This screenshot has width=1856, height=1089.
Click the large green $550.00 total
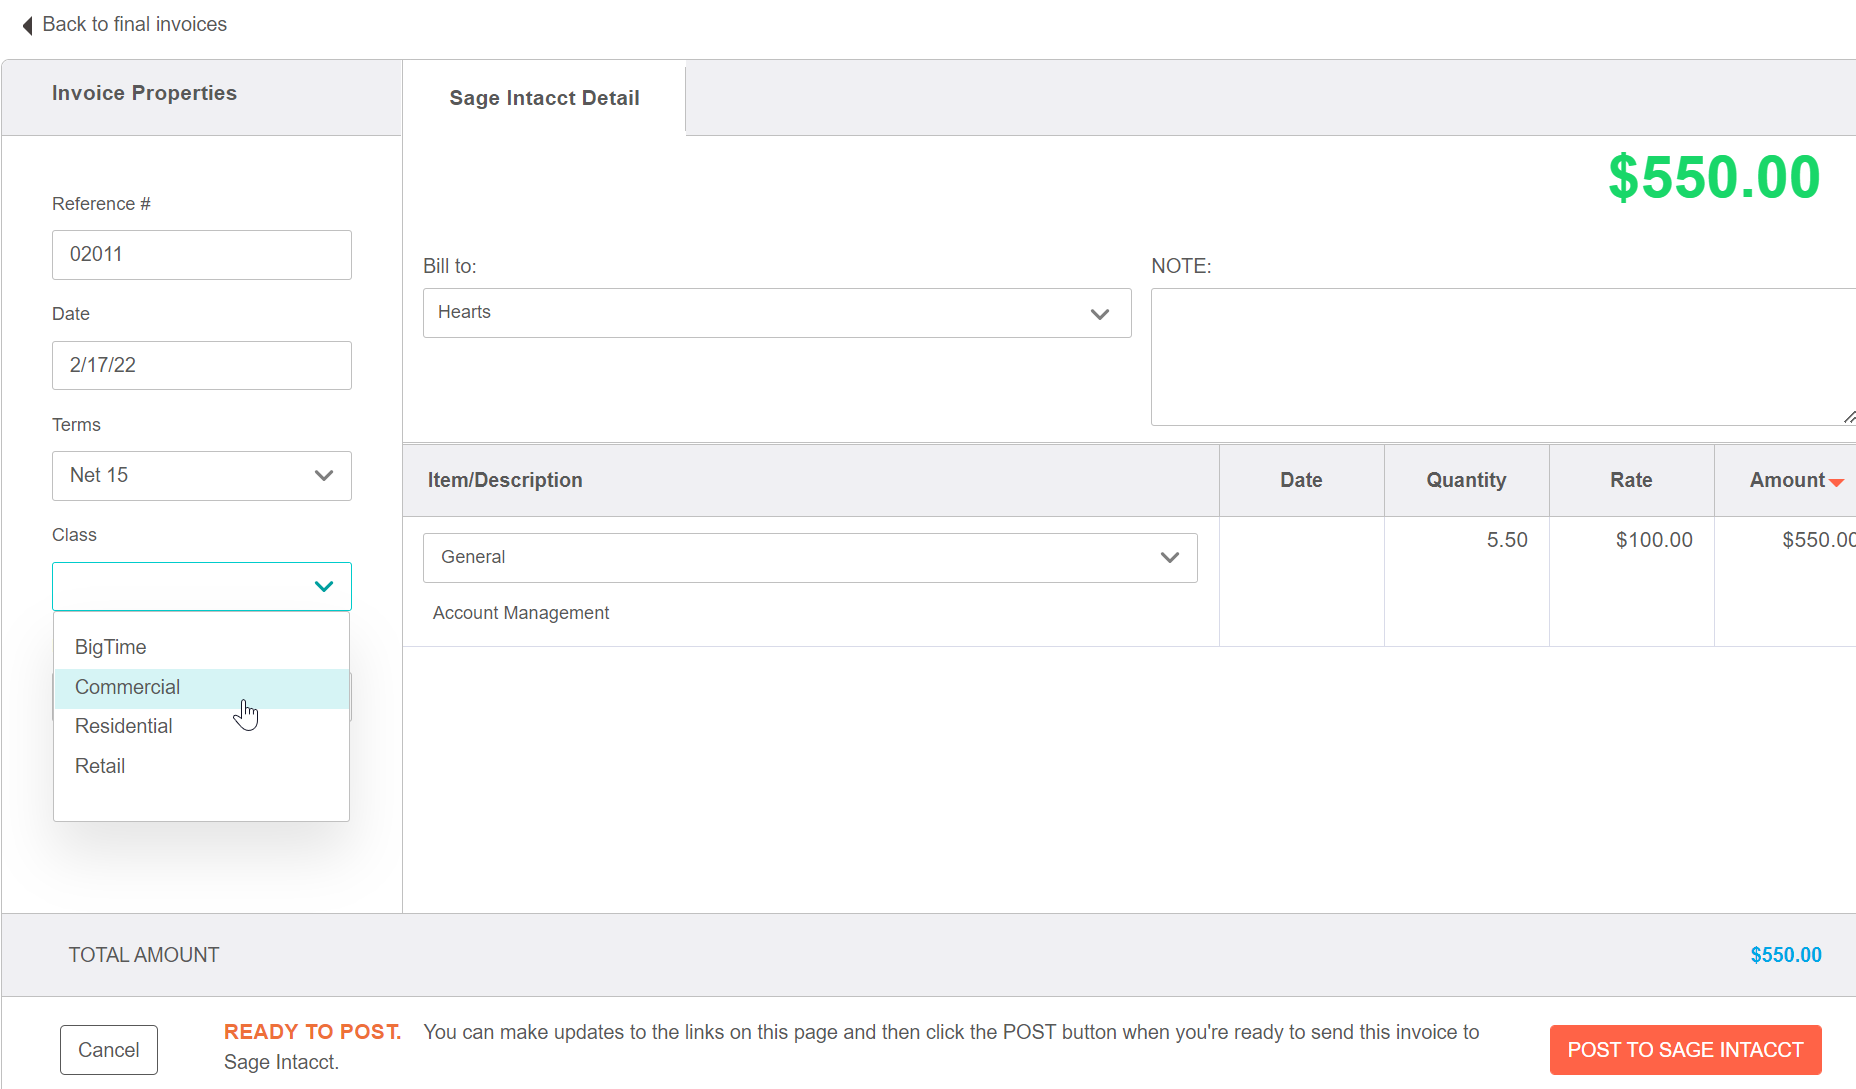1714,177
